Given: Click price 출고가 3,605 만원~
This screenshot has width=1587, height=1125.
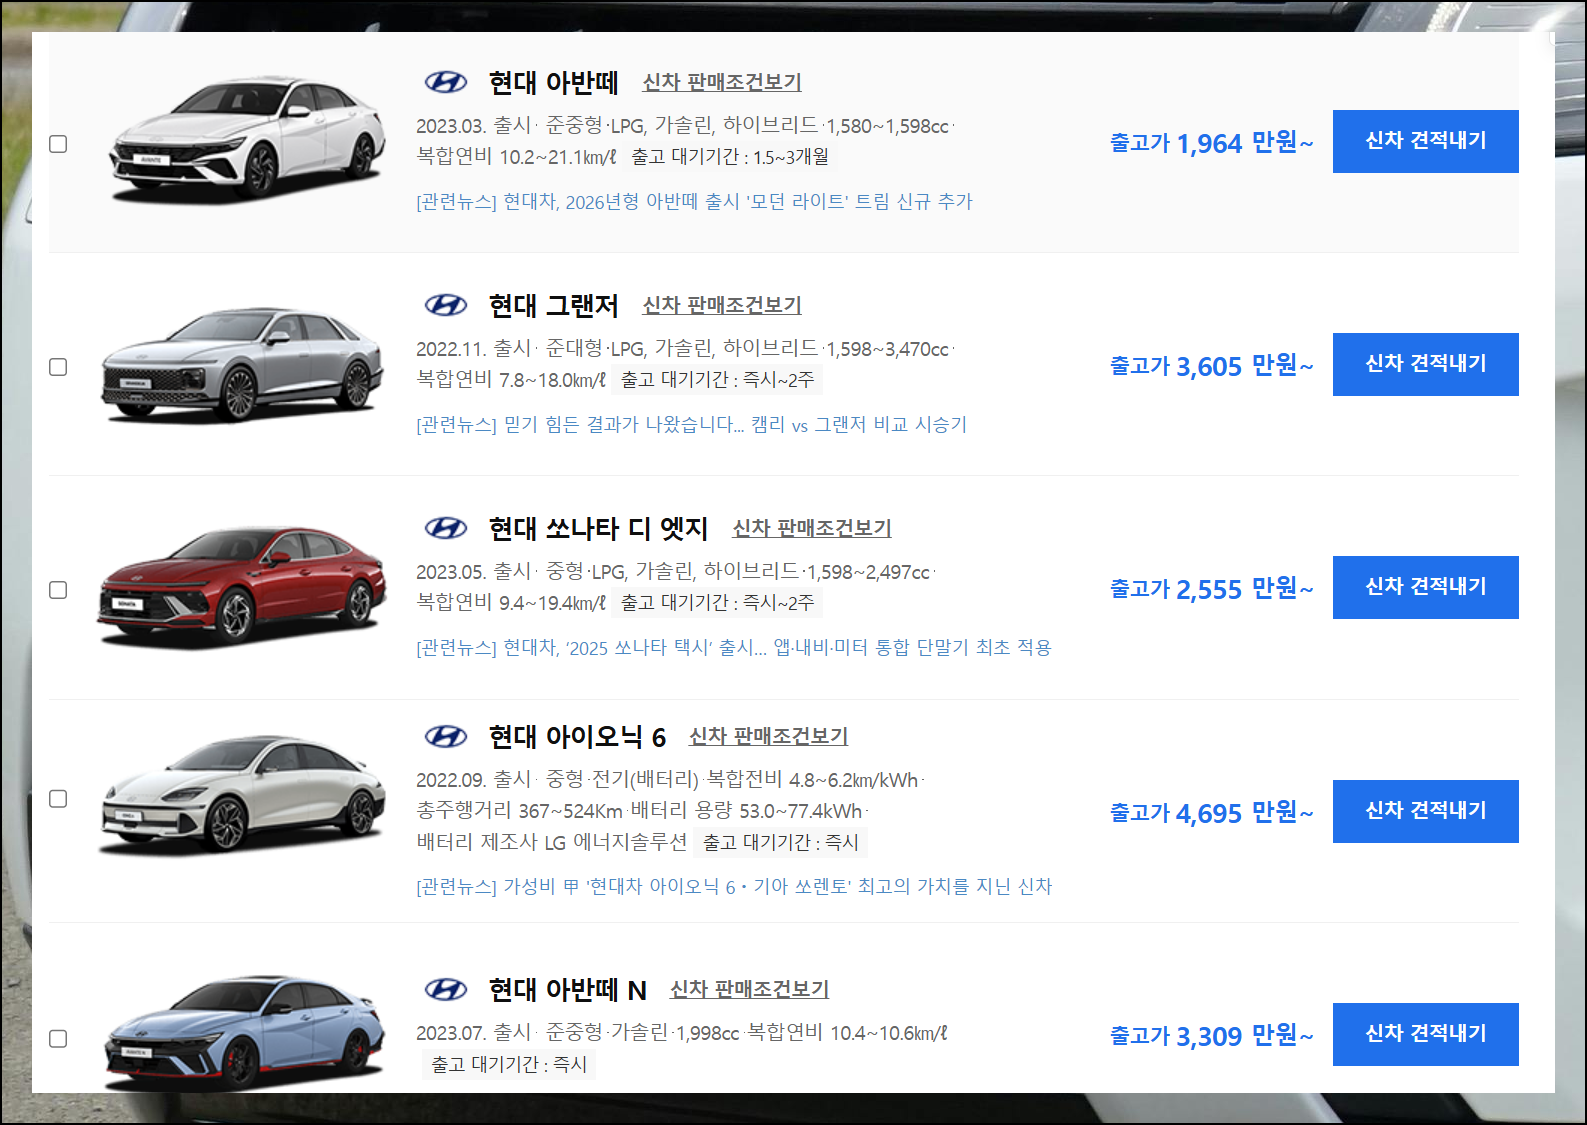Looking at the screenshot, I should (1211, 366).
